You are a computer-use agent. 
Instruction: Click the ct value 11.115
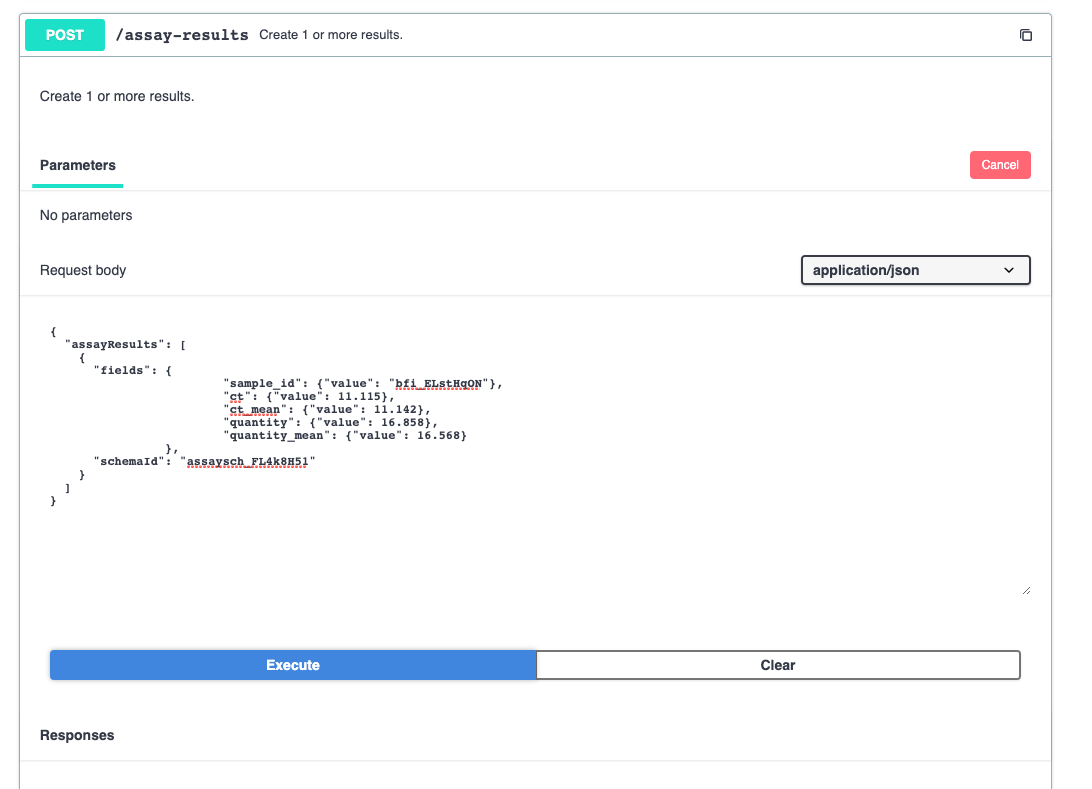pos(359,397)
